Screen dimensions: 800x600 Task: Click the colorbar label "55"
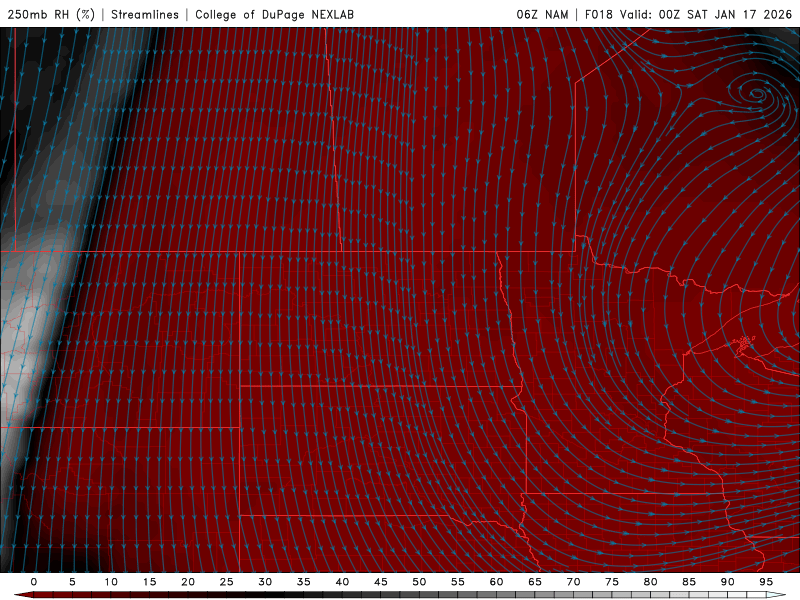click(458, 582)
